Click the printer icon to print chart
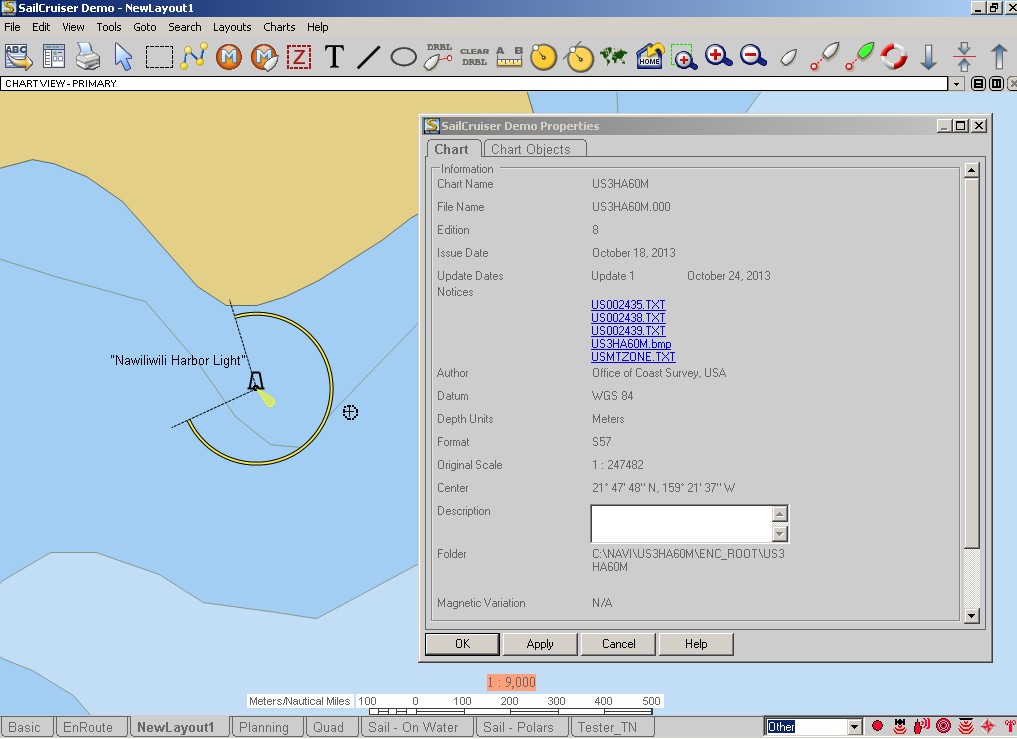 (x=88, y=57)
